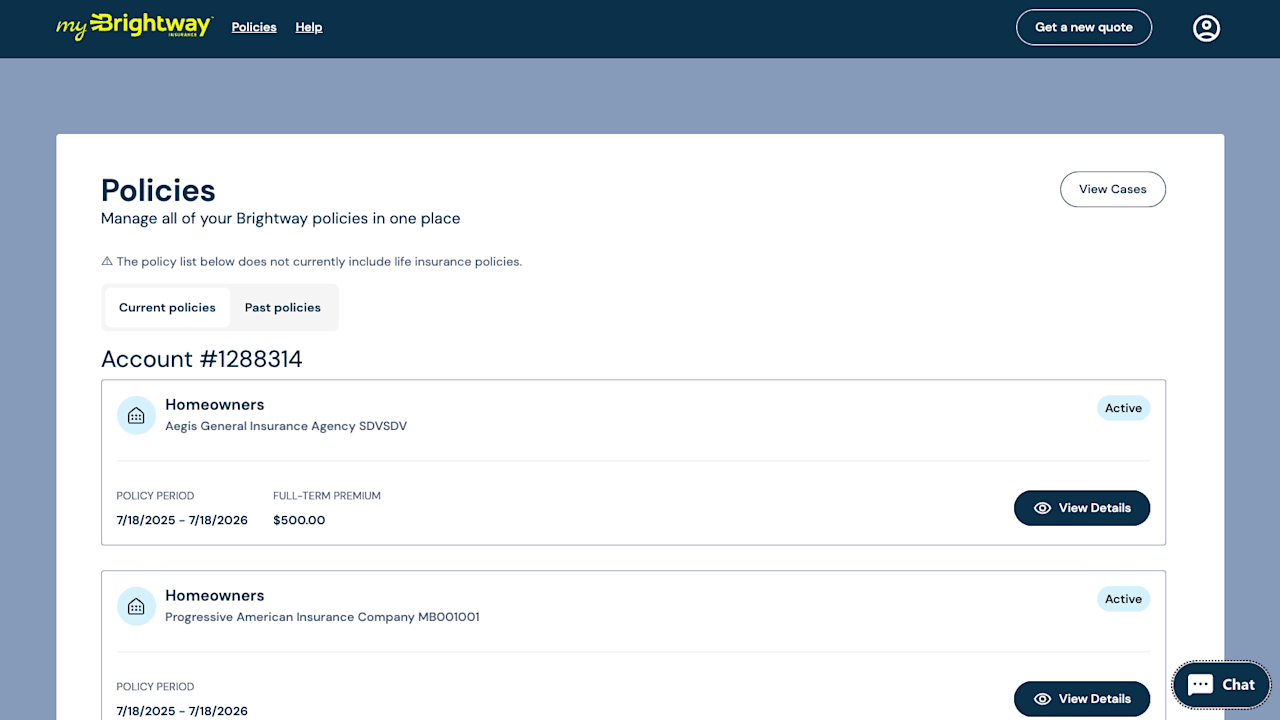
Task: Open View Cases
Action: click(1113, 189)
